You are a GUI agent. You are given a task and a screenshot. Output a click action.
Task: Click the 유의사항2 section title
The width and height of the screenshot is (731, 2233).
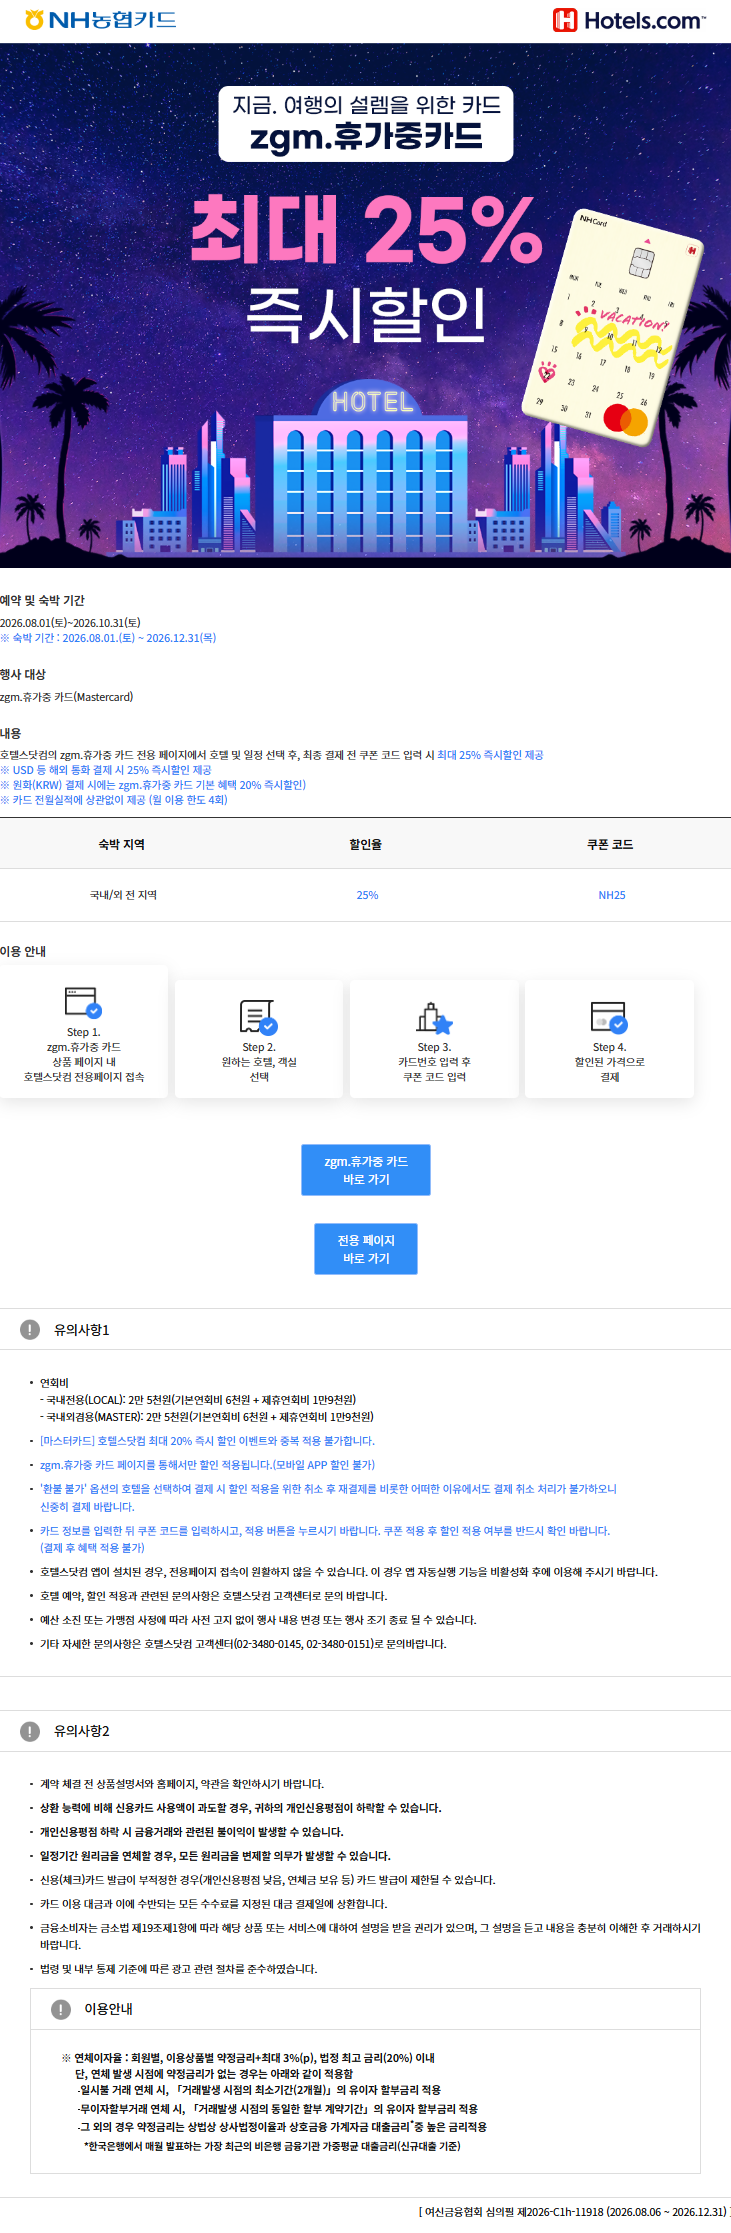[81, 1730]
